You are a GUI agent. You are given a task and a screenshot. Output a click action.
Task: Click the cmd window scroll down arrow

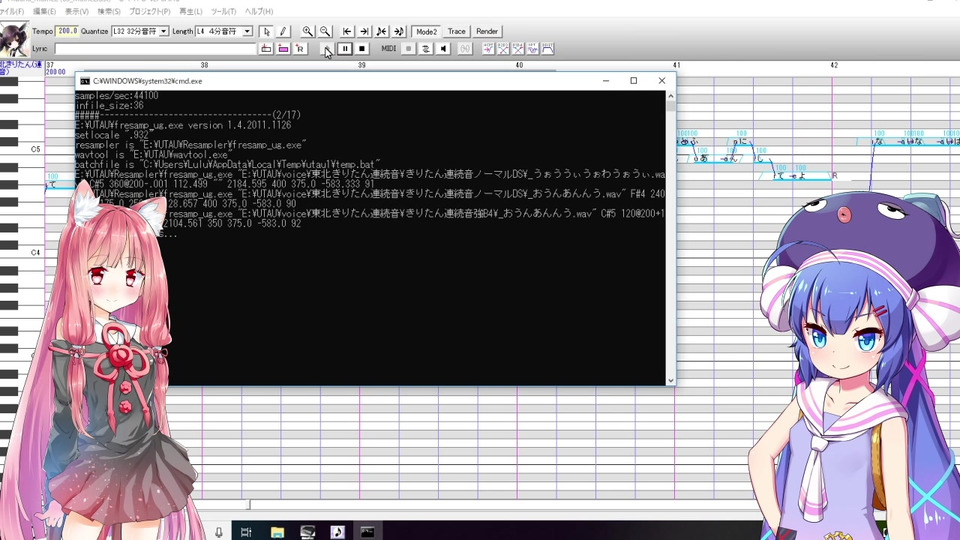tap(670, 380)
